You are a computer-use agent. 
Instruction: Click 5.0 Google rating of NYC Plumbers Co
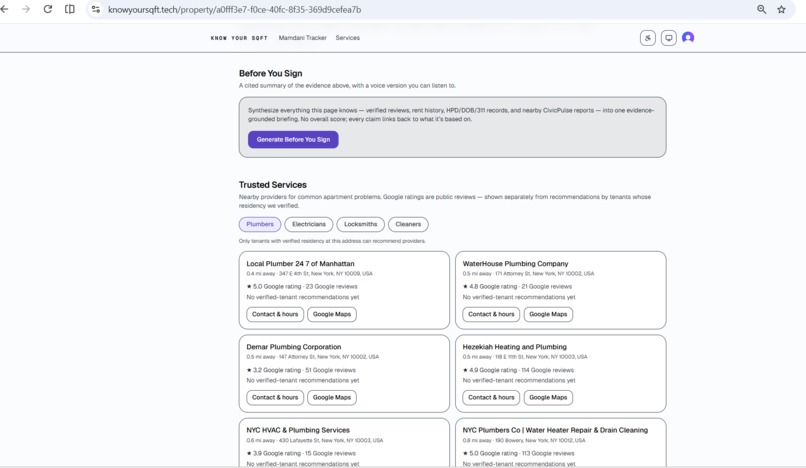492,453
